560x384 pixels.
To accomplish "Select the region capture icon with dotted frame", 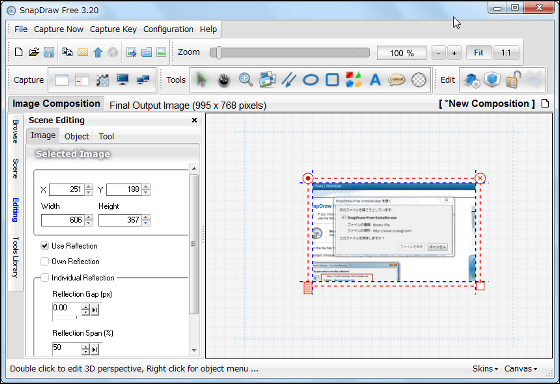I will coord(102,80).
